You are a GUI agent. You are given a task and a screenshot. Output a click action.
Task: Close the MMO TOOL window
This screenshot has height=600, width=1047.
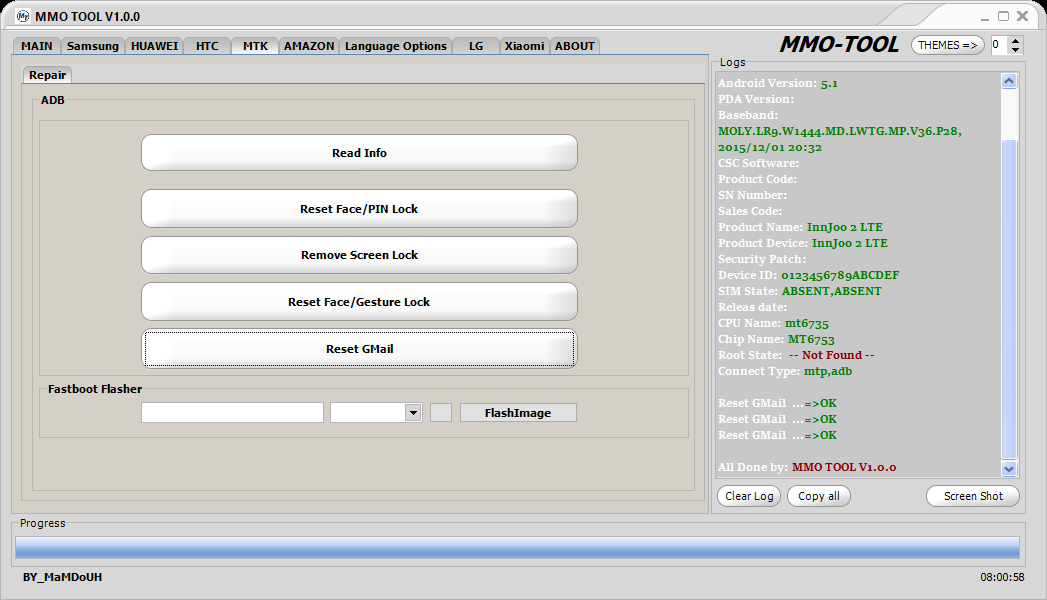tap(1022, 16)
